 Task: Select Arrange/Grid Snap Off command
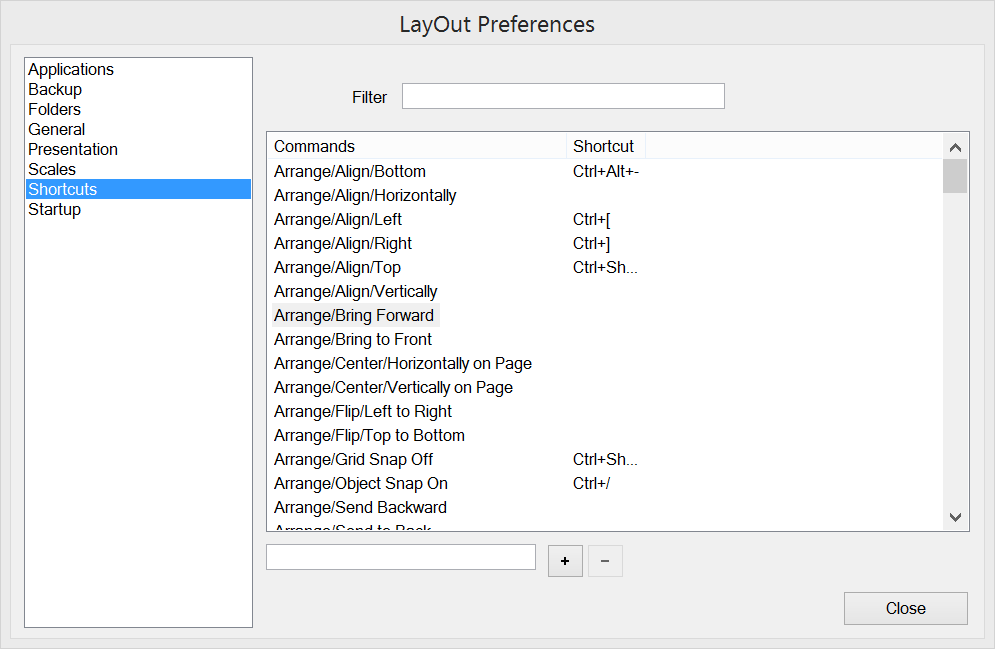pyautogui.click(x=353, y=459)
